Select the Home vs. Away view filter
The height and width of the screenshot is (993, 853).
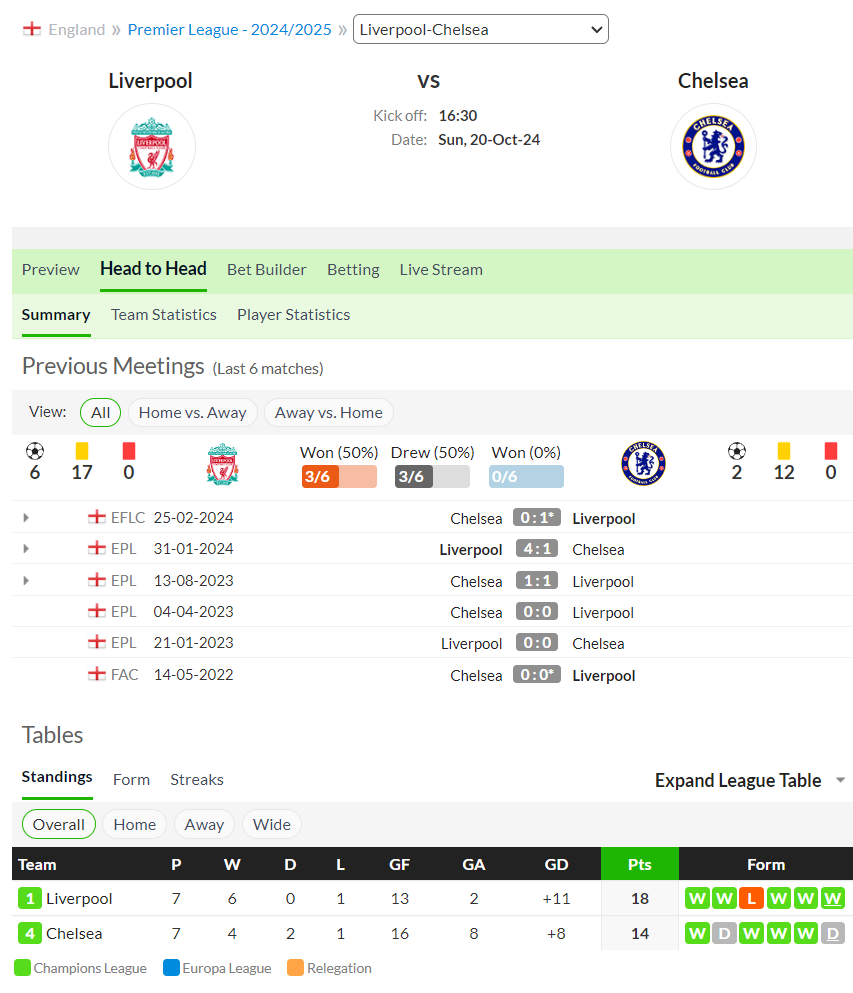click(193, 413)
